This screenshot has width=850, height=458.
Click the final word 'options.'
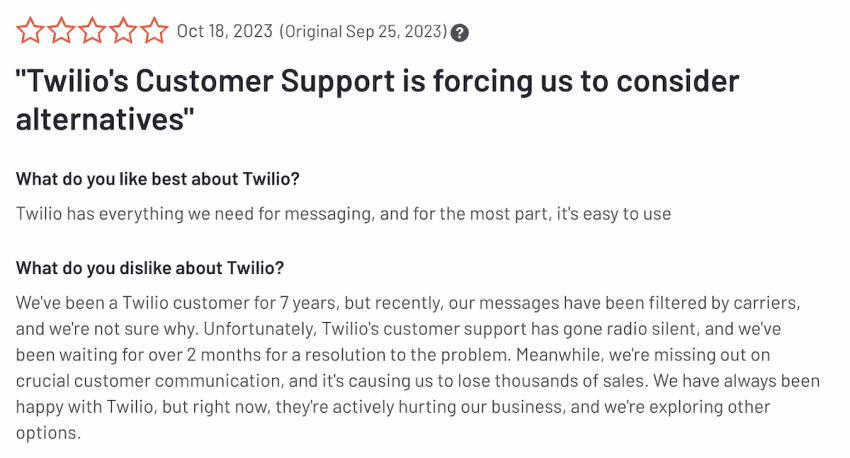(48, 433)
